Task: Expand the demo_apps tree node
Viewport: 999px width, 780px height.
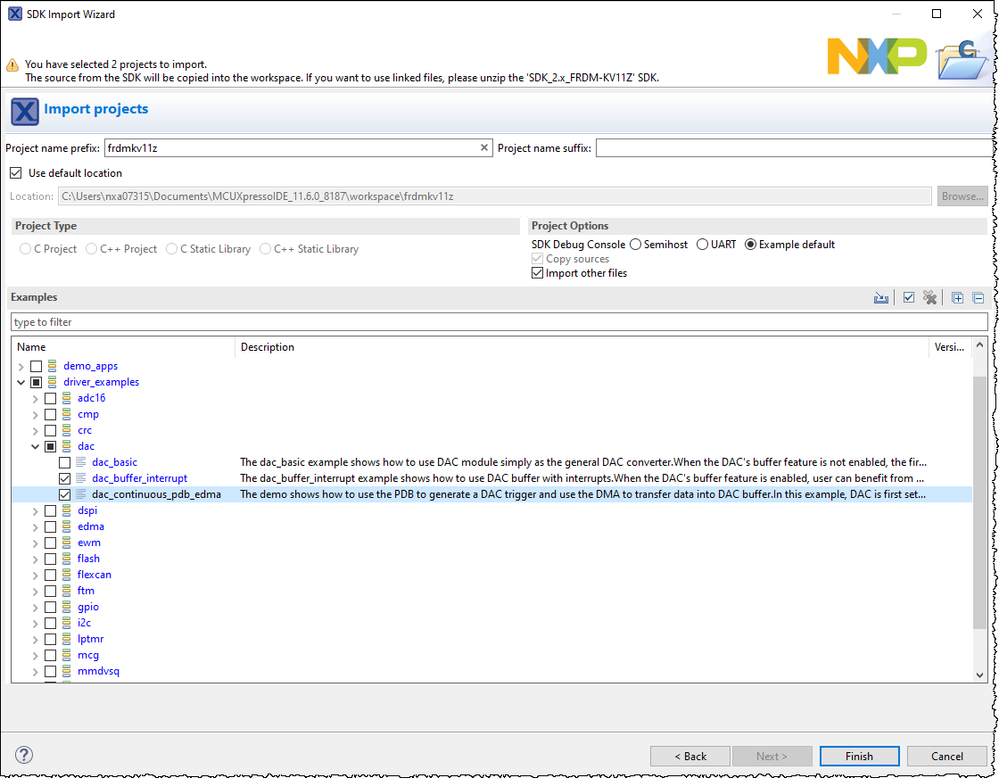Action: pos(21,366)
